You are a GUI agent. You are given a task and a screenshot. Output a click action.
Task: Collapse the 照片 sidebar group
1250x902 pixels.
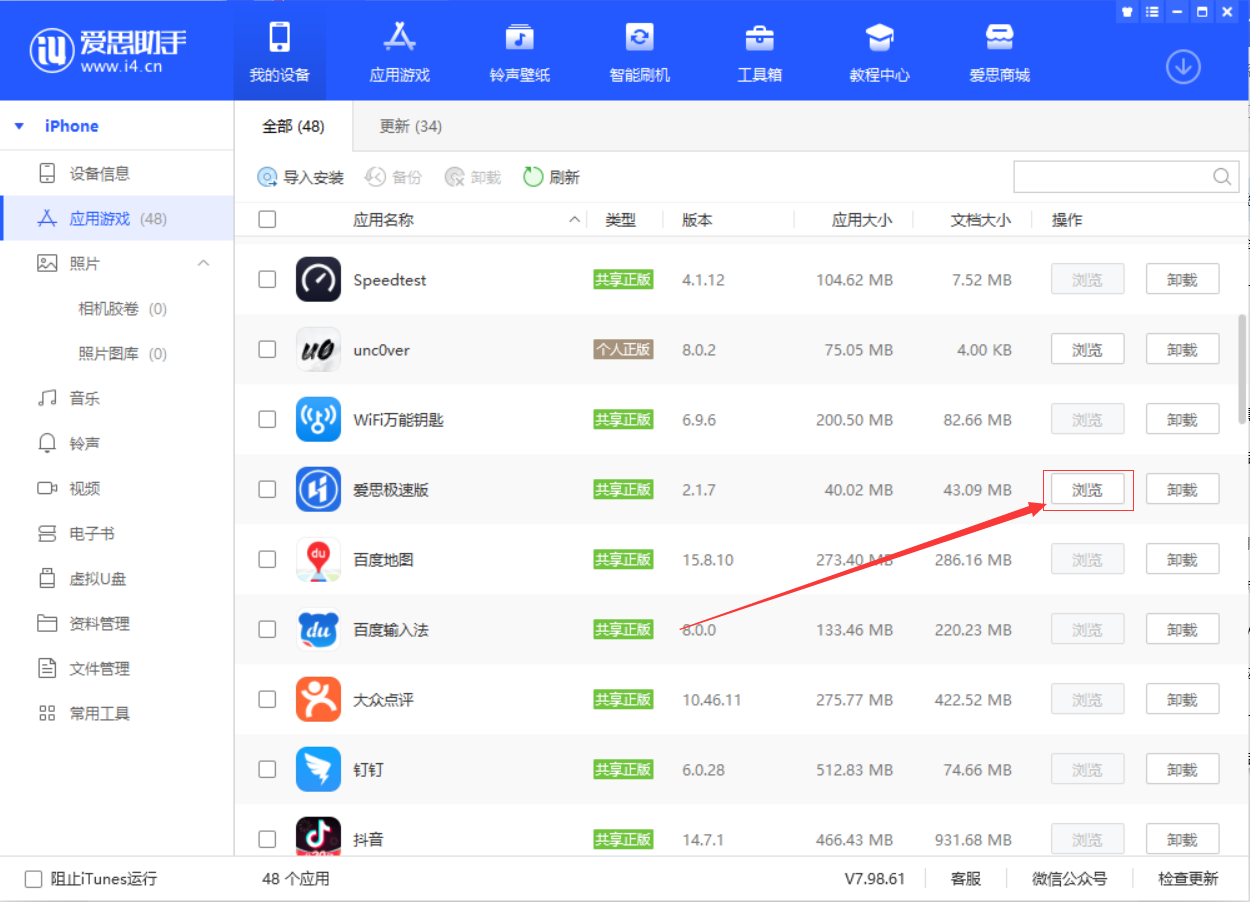coord(204,262)
